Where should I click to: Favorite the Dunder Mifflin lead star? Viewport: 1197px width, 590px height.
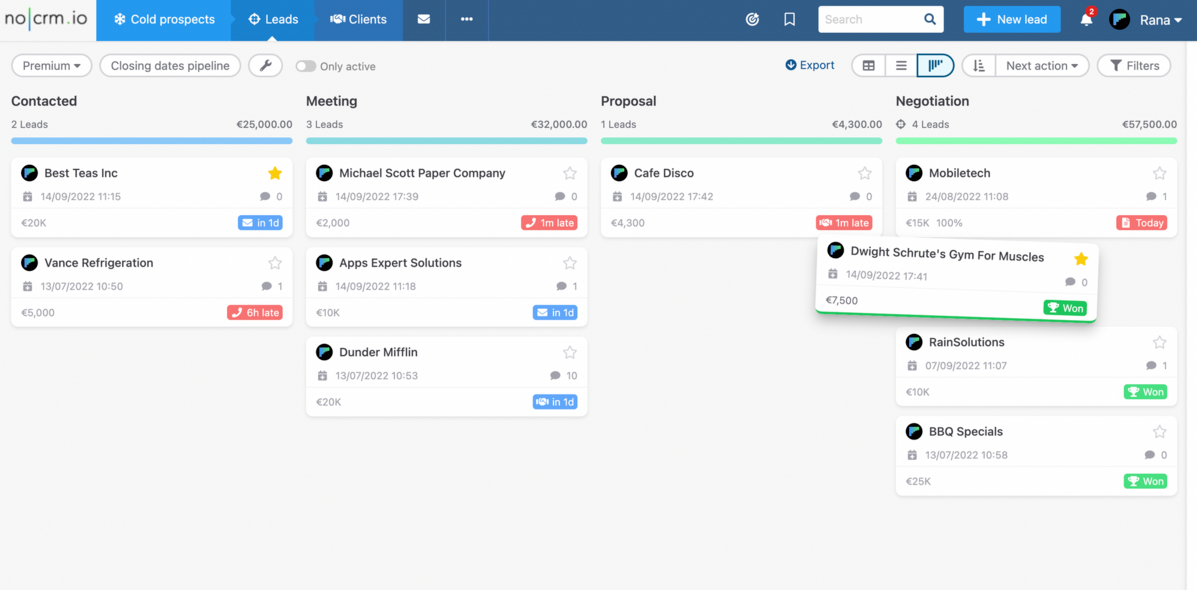click(x=569, y=351)
